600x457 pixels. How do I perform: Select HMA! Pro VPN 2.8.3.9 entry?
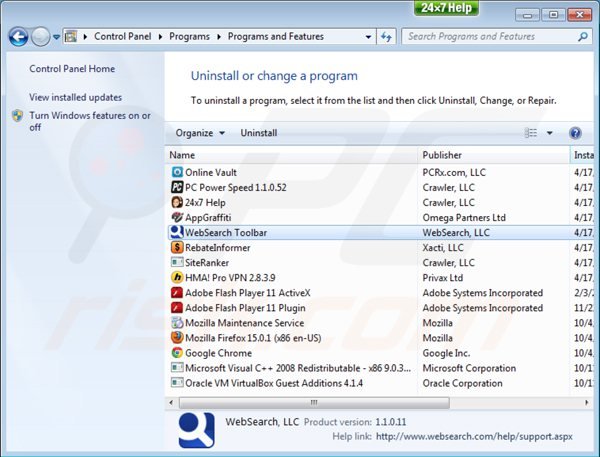click(230, 278)
